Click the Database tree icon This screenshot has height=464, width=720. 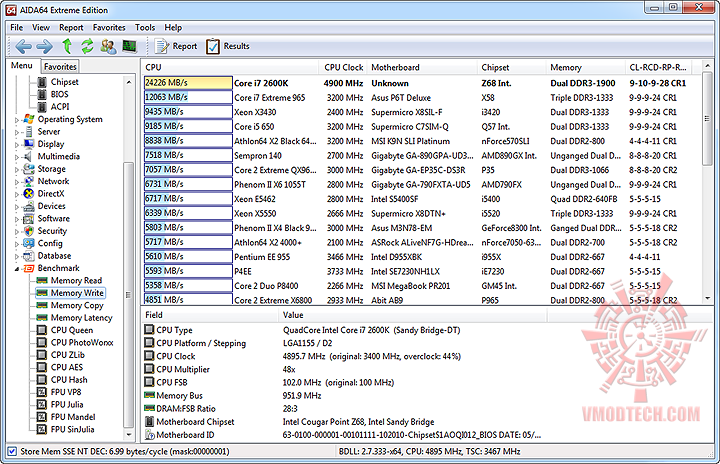click(x=29, y=256)
